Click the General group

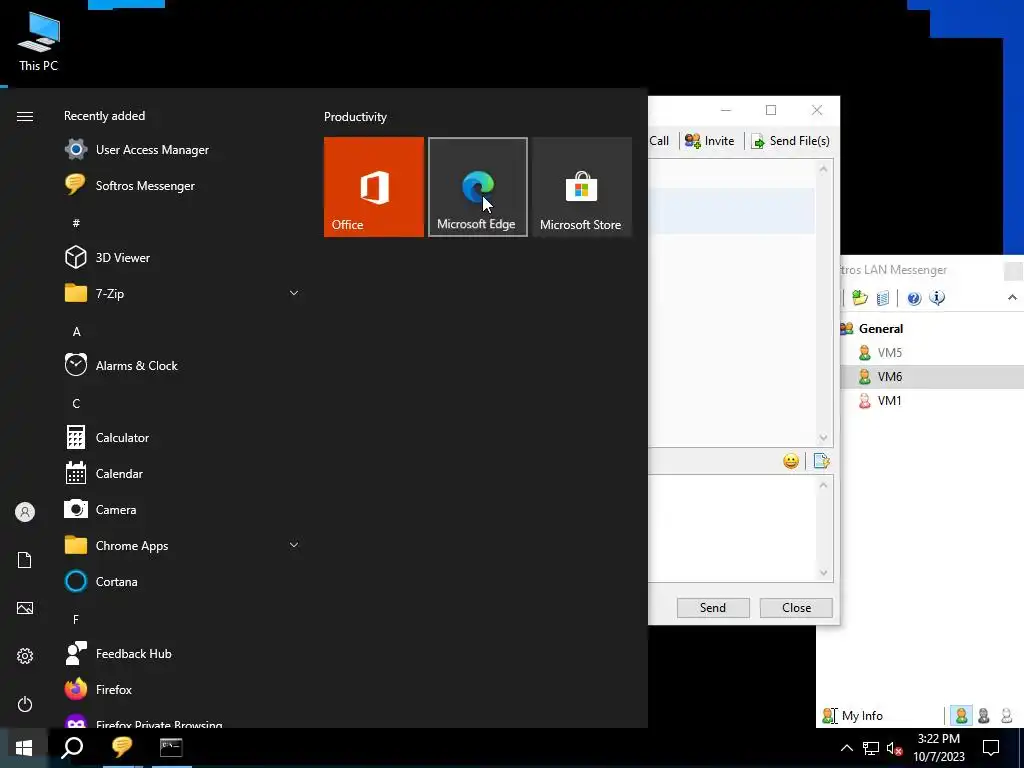click(880, 328)
